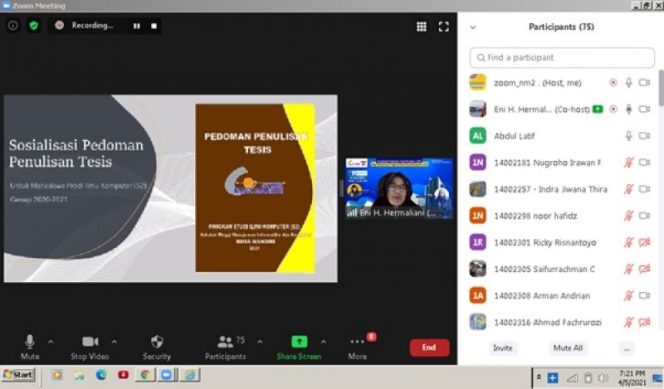664x389 pixels.
Task: Switch to gallery view grid icon
Action: (x=421, y=27)
